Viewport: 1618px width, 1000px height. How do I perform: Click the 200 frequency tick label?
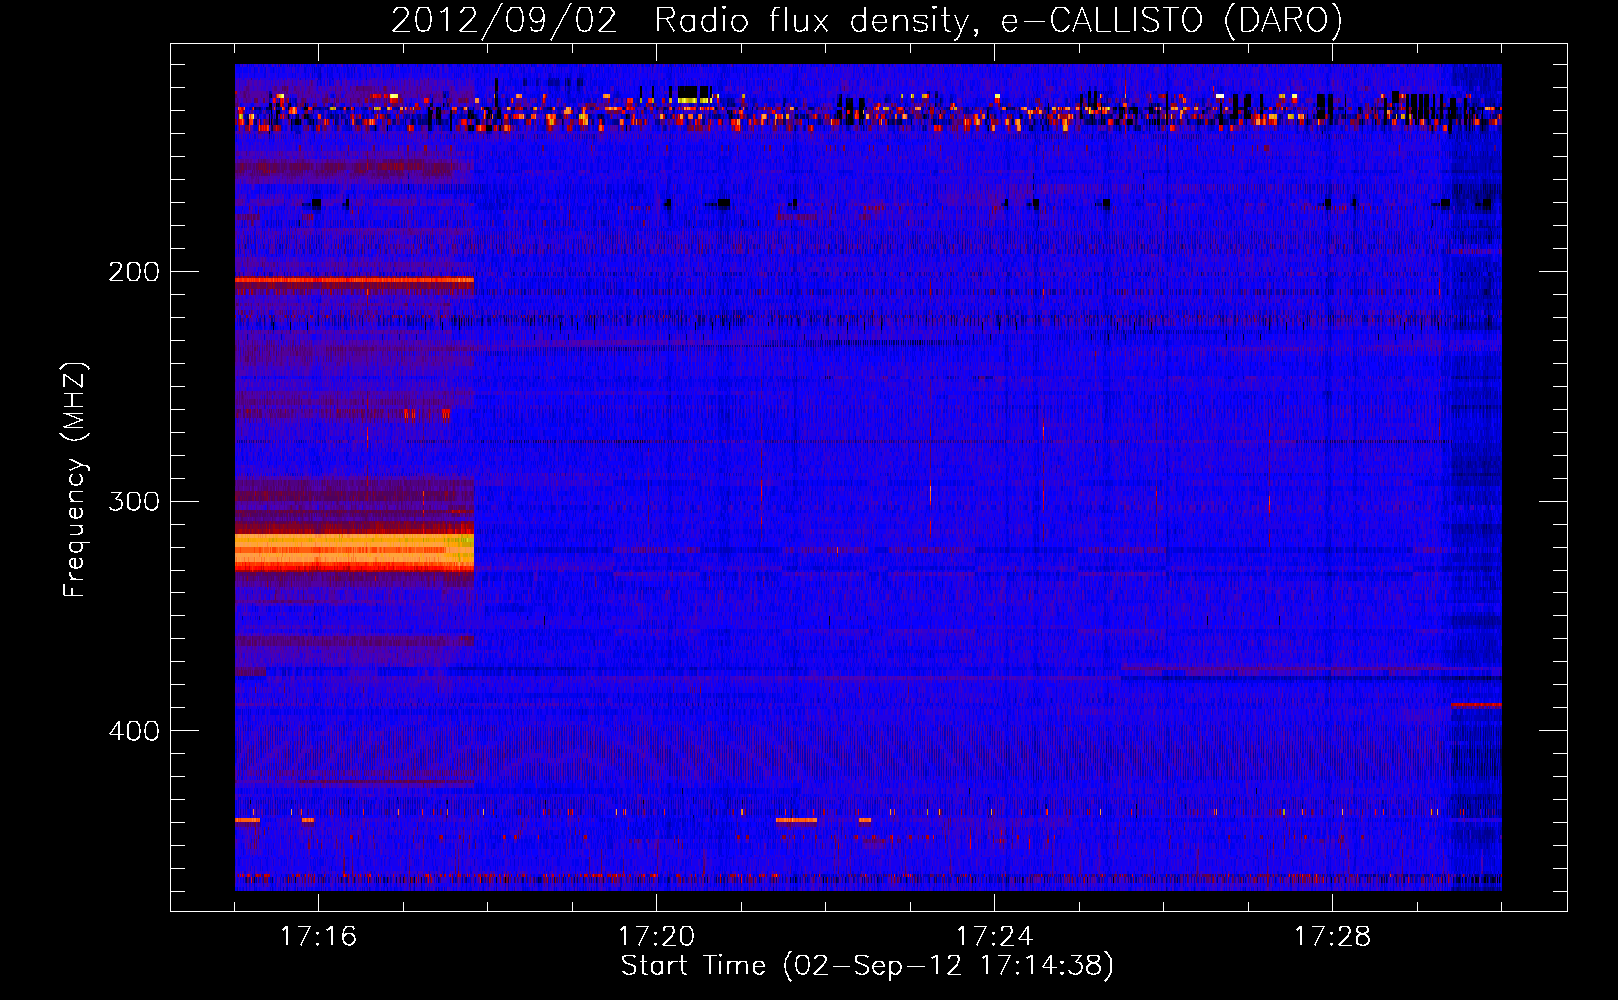coord(134,271)
